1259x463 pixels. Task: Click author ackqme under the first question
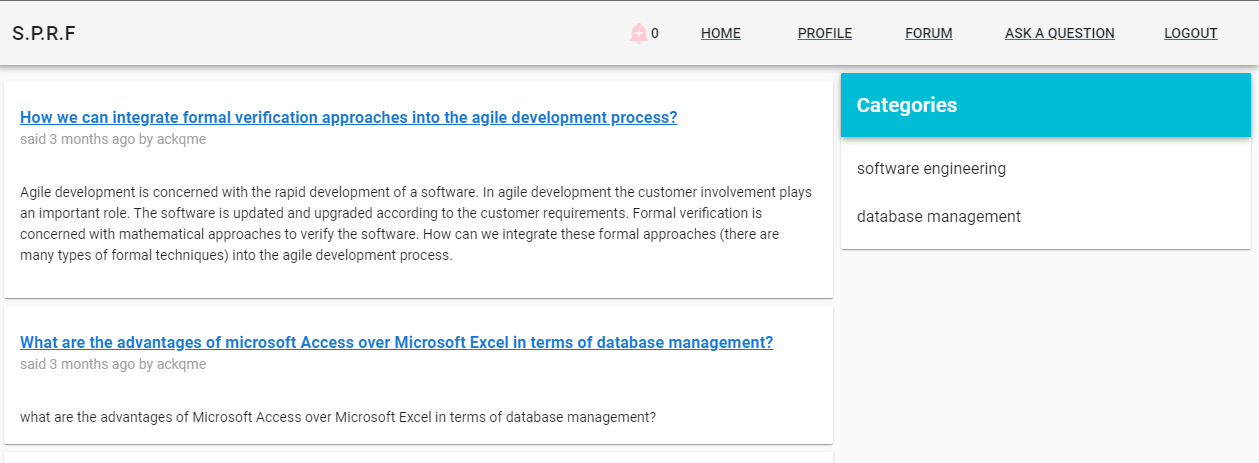[x=181, y=139]
